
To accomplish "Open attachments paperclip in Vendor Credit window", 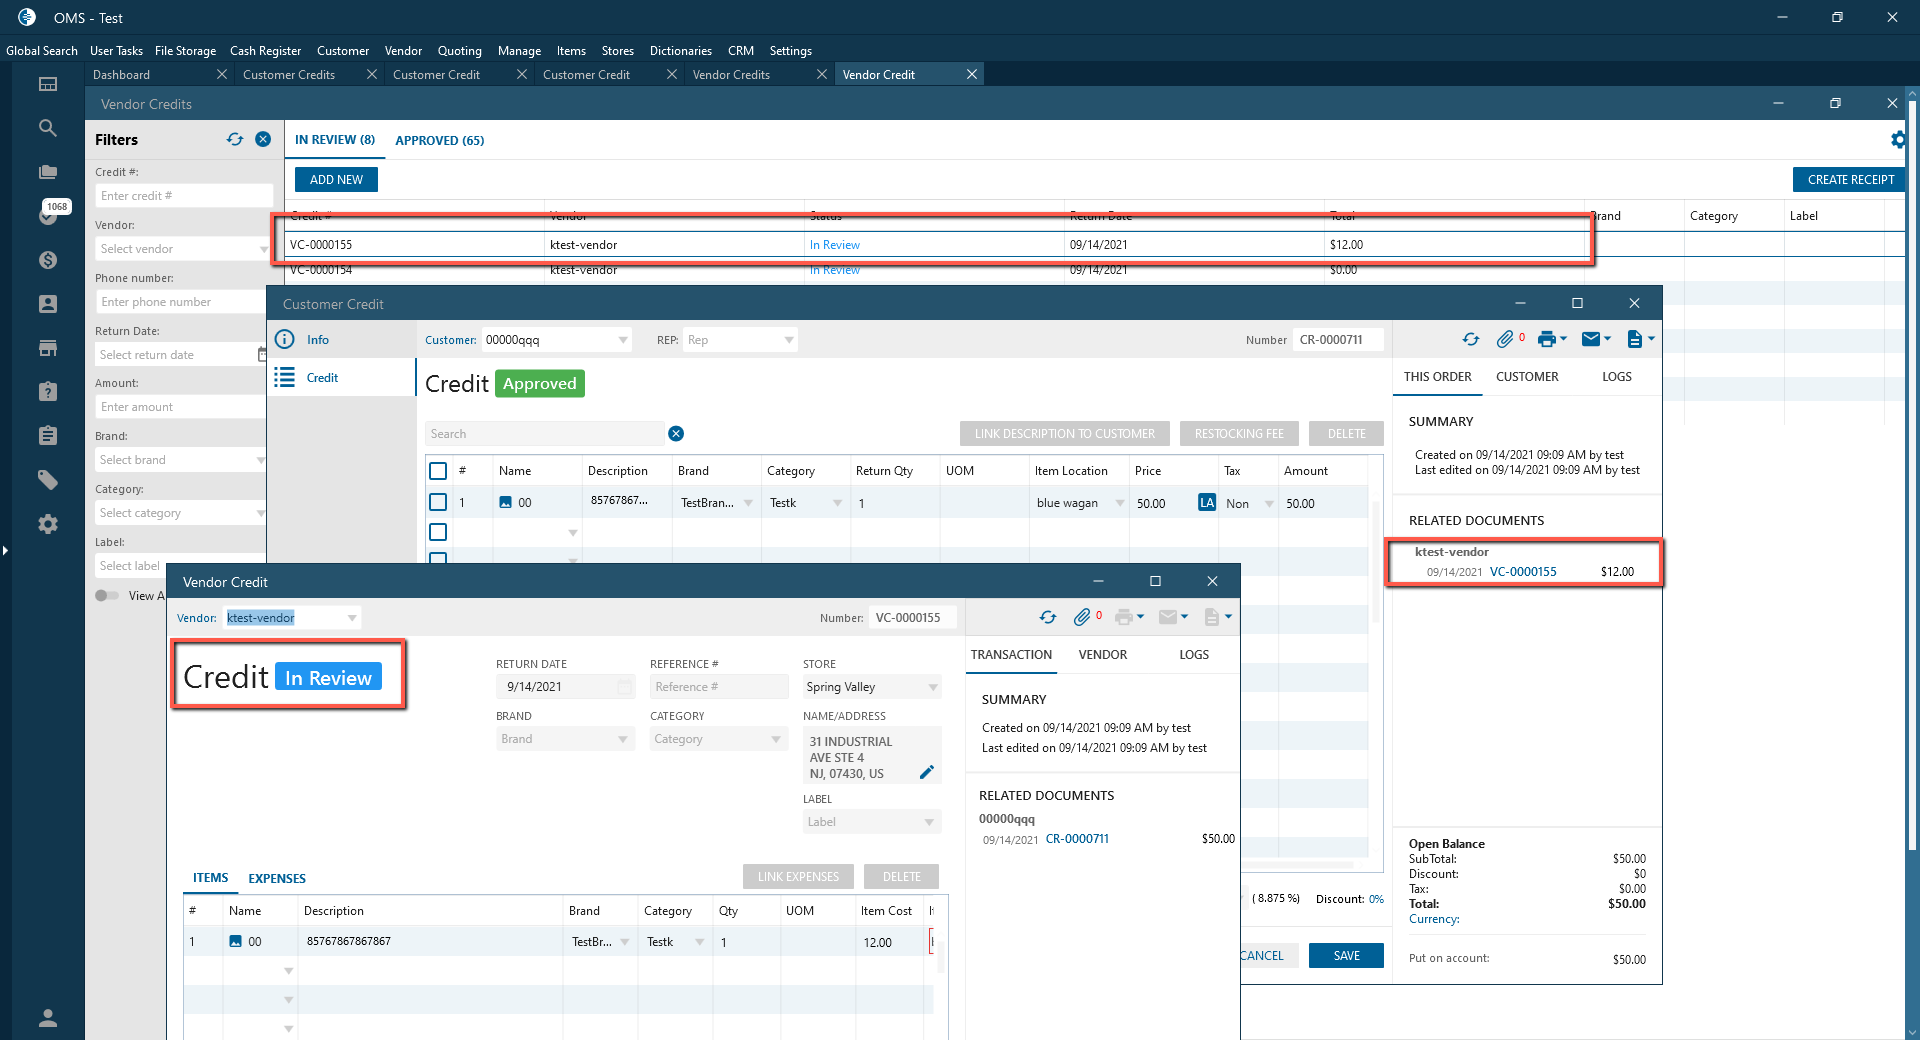I will (1082, 617).
